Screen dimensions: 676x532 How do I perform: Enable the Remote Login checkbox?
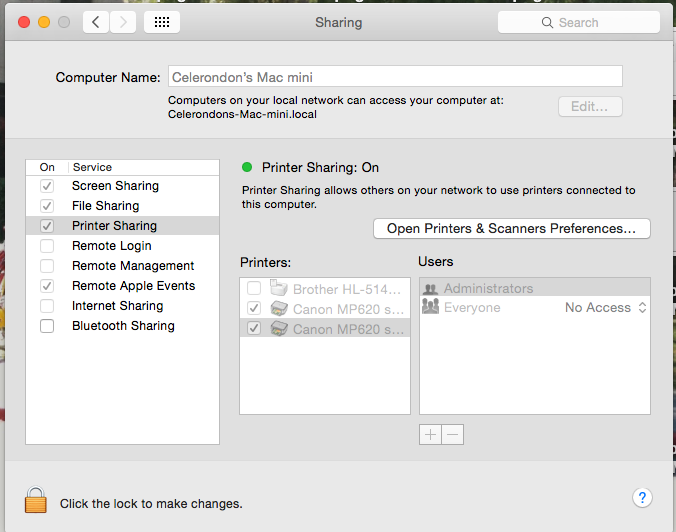(x=47, y=246)
